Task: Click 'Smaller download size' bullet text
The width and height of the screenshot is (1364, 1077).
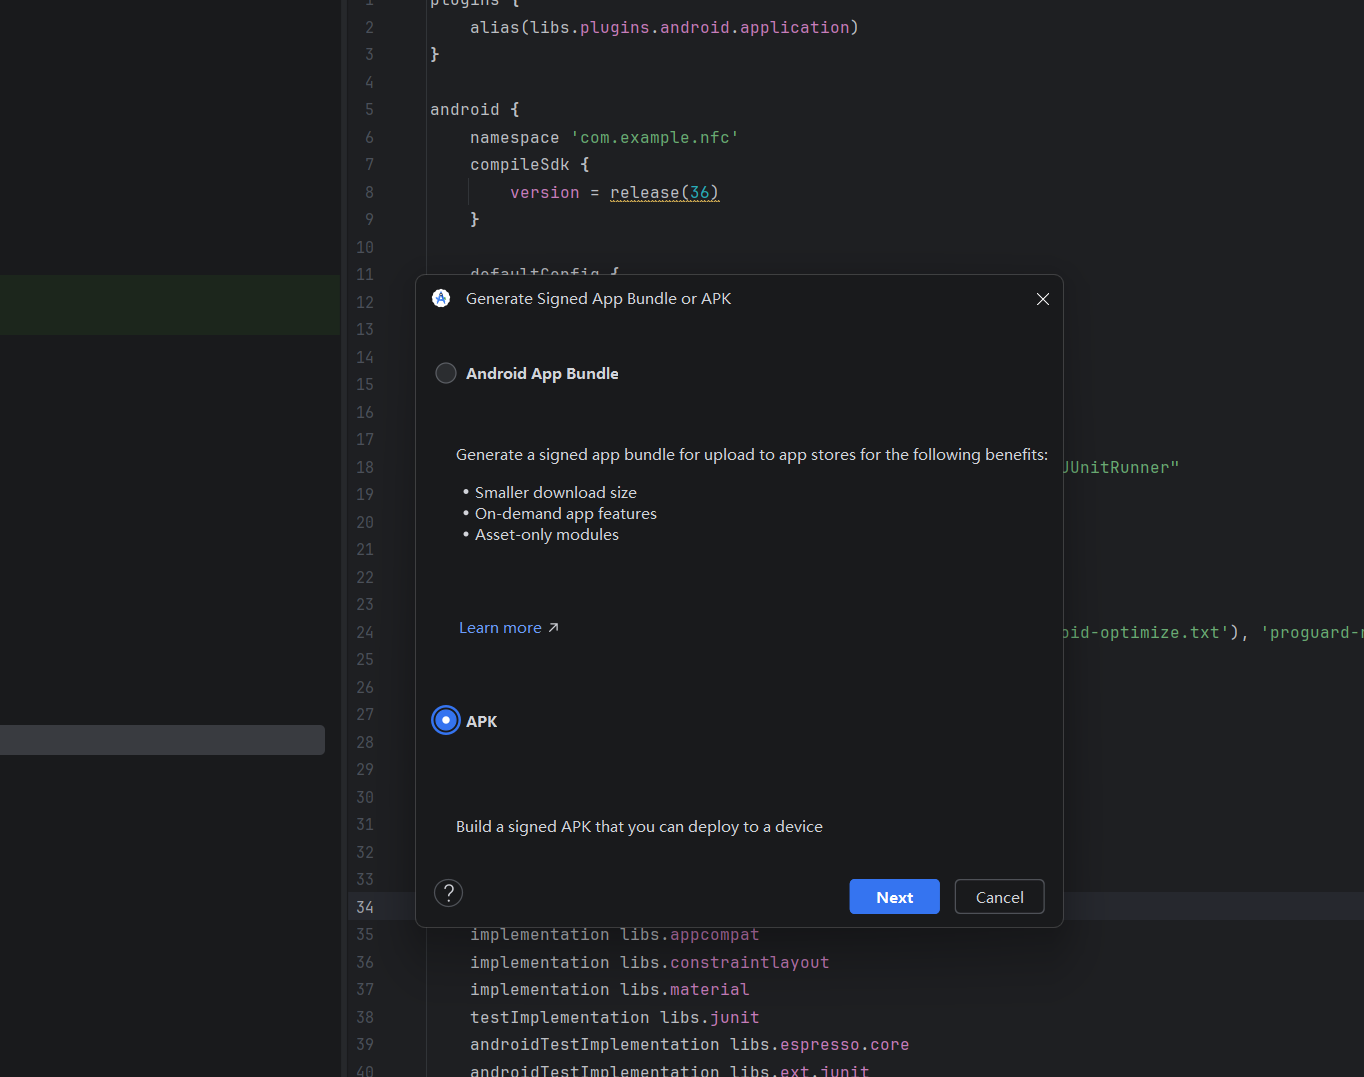Action: point(555,492)
